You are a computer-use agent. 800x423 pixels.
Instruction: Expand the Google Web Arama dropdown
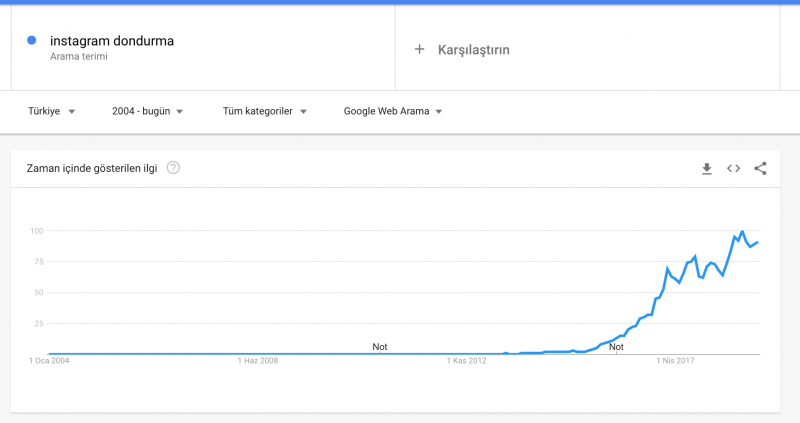(393, 111)
